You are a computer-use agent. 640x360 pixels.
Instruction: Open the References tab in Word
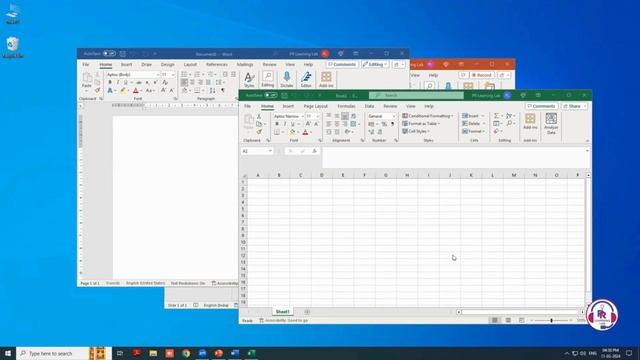click(x=217, y=64)
